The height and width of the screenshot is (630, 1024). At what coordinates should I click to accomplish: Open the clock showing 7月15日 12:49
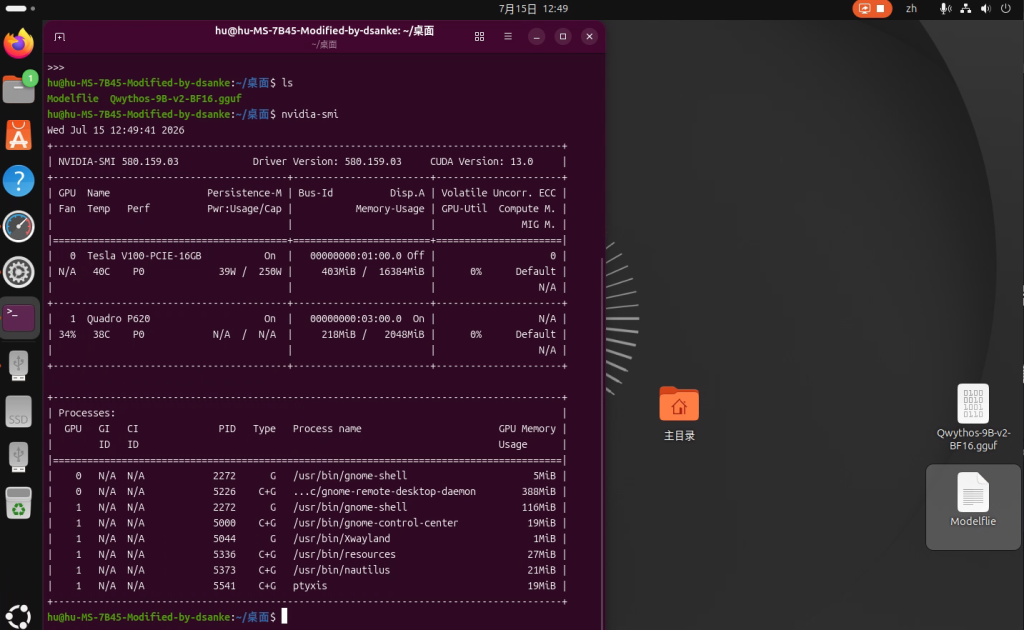(x=534, y=8)
